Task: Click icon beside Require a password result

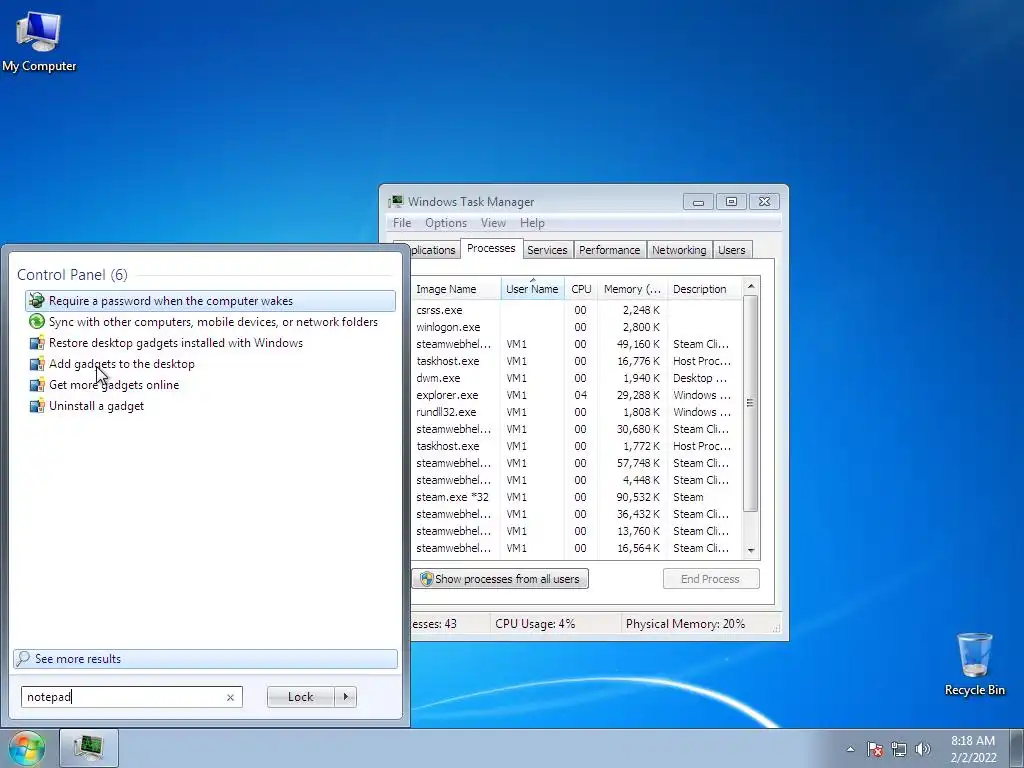Action: [x=37, y=301]
